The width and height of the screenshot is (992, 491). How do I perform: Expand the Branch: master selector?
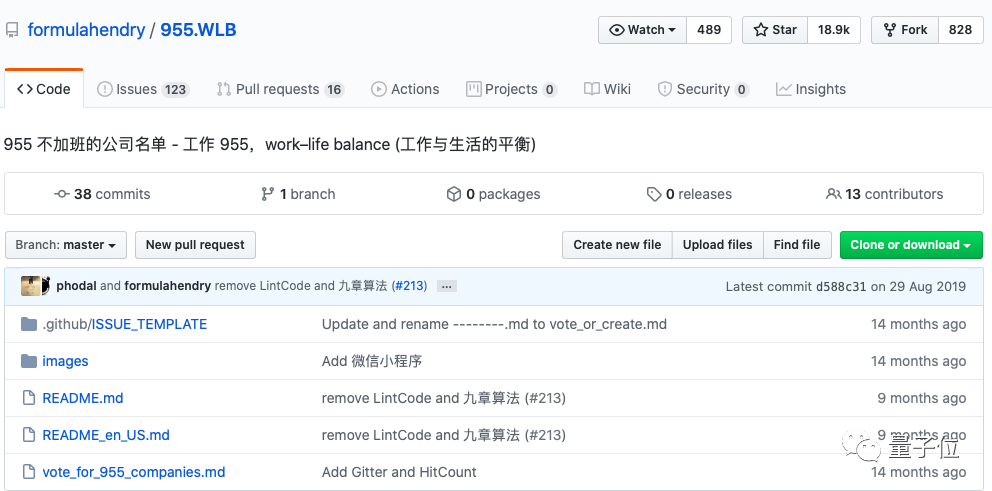[66, 245]
